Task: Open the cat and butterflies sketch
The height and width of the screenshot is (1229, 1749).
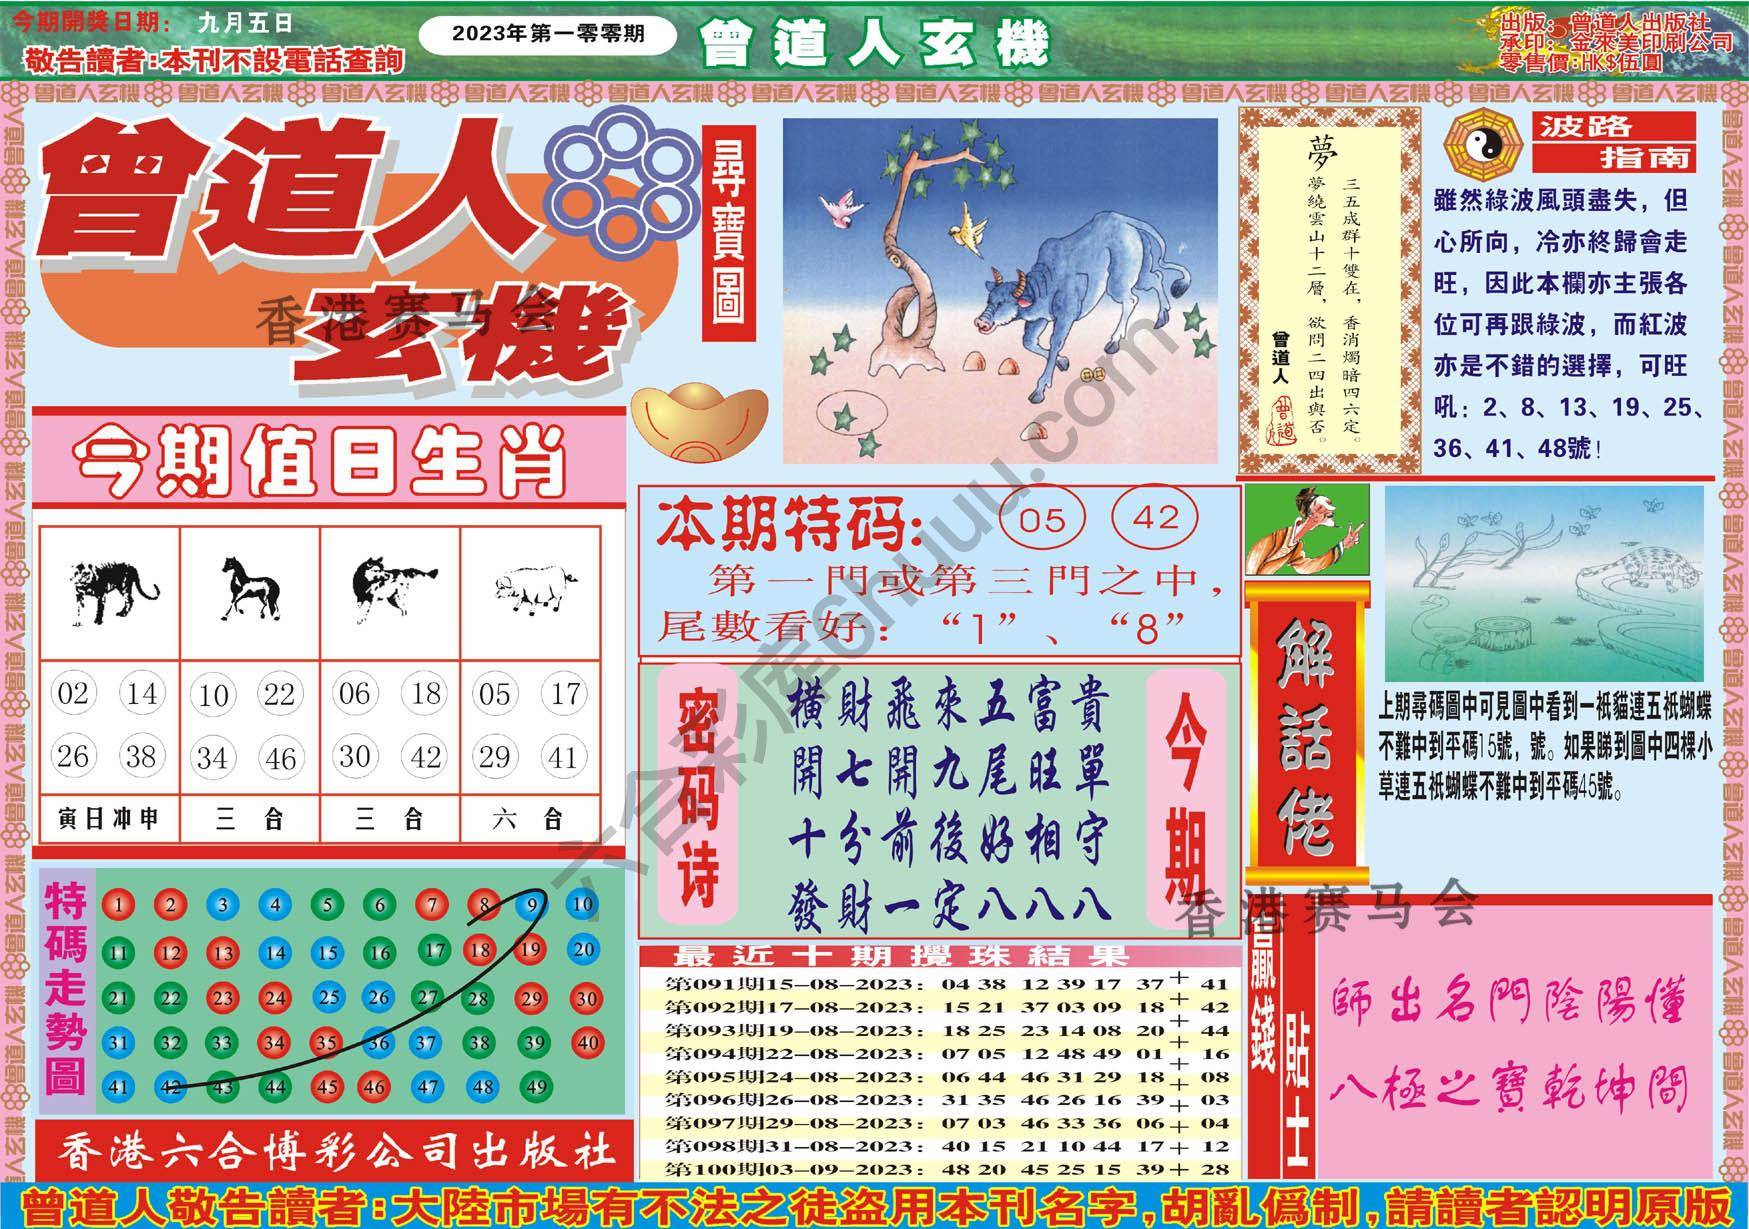Action: coord(1544,583)
